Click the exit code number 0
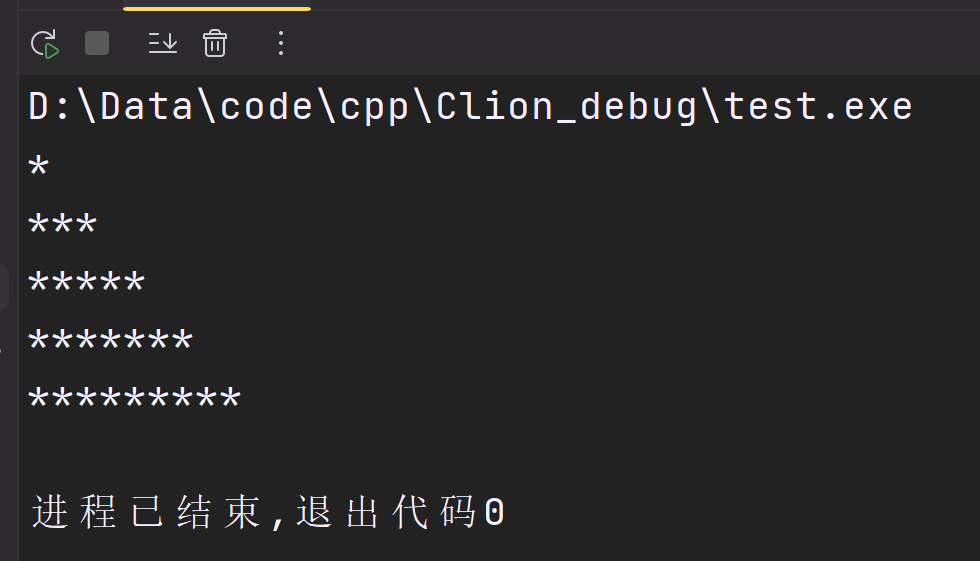Viewport: 980px width, 561px height. click(494, 513)
